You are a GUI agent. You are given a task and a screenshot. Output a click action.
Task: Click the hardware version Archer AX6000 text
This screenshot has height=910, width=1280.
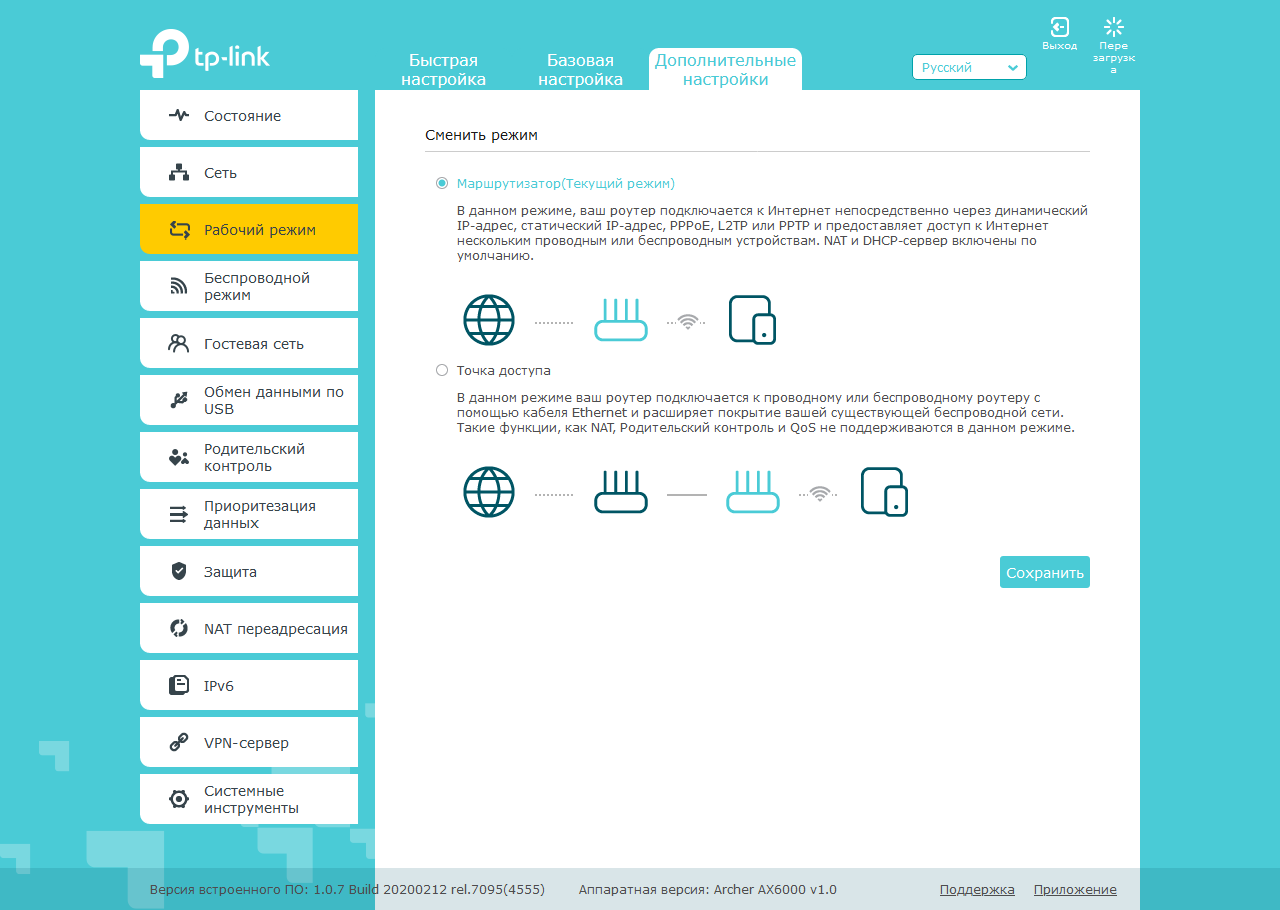[x=708, y=889]
